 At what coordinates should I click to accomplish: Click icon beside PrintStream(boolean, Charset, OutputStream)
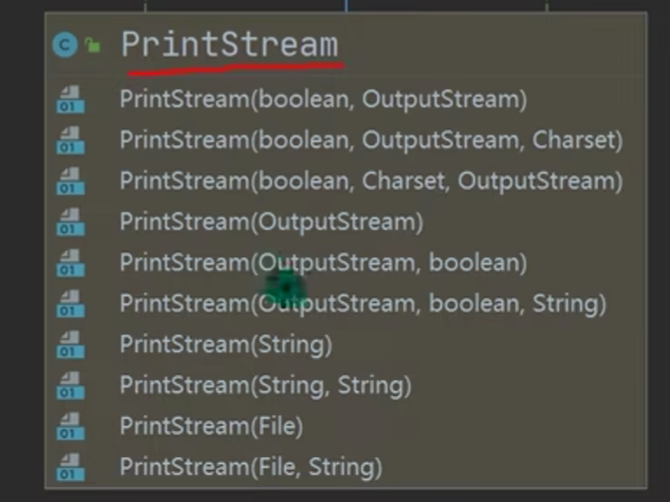click(x=72, y=182)
